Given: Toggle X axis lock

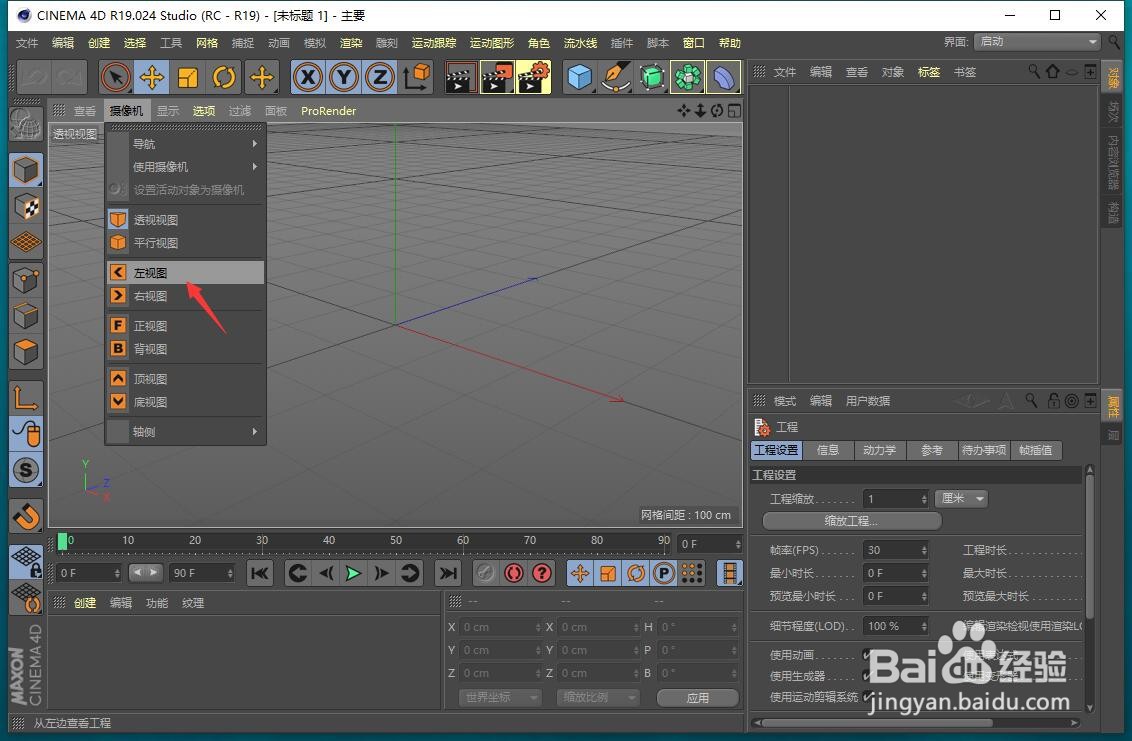Looking at the screenshot, I should [x=308, y=77].
